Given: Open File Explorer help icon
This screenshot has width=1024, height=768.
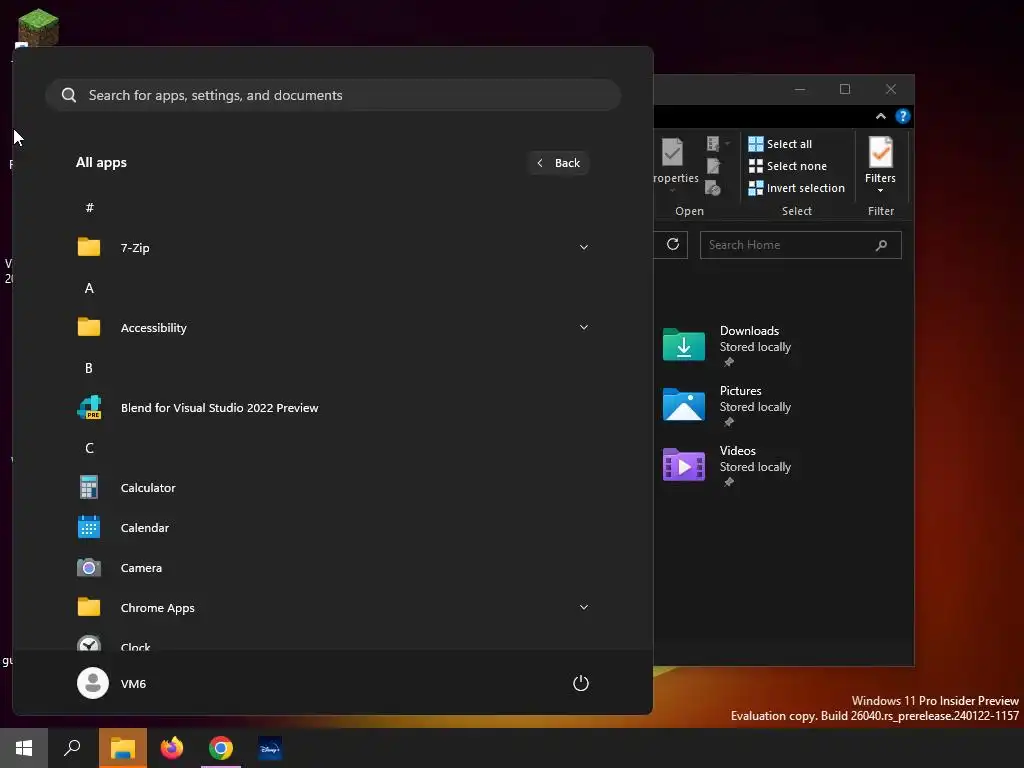Looking at the screenshot, I should click(x=903, y=116).
